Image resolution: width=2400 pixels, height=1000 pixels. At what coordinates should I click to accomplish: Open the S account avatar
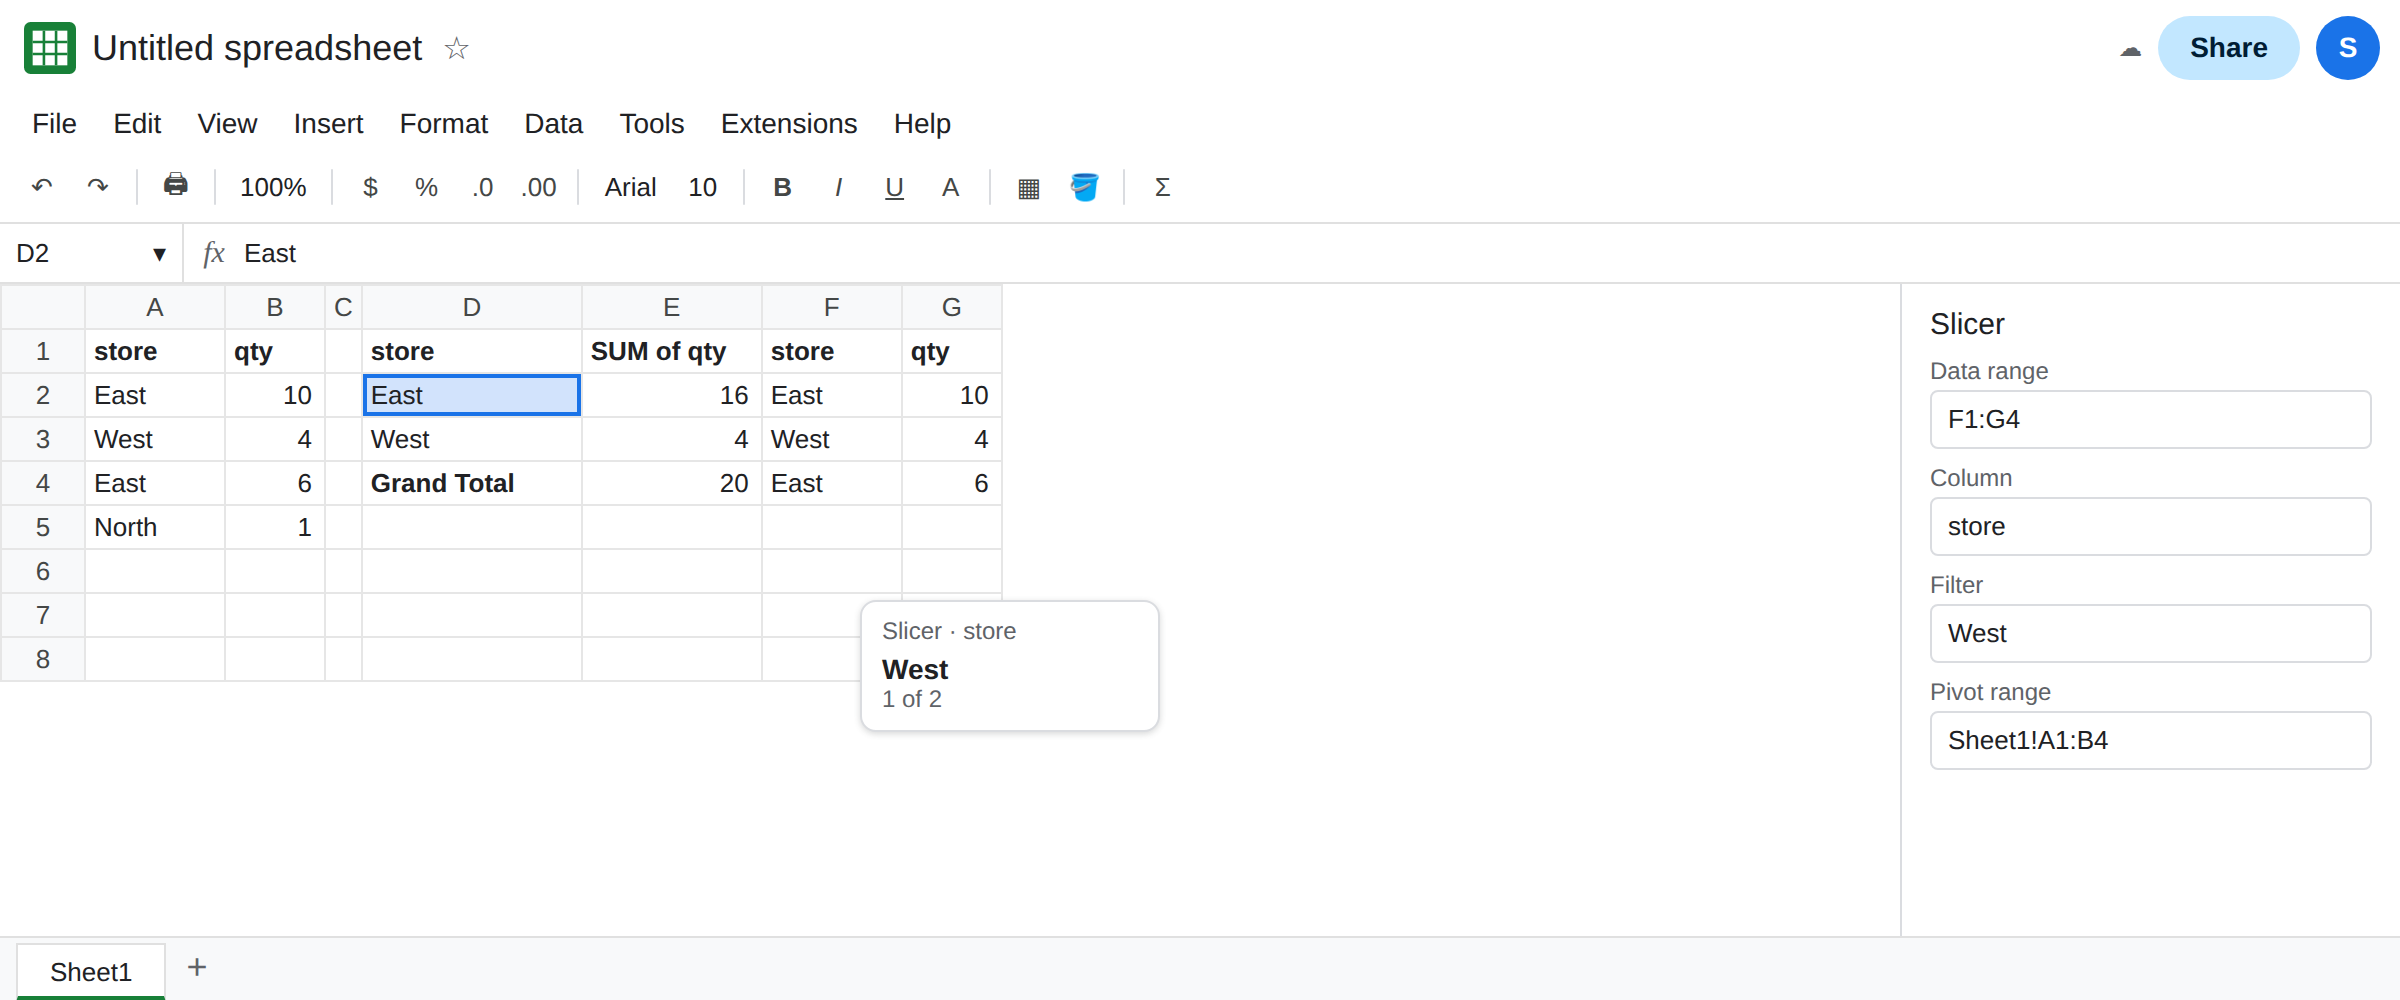2347,48
